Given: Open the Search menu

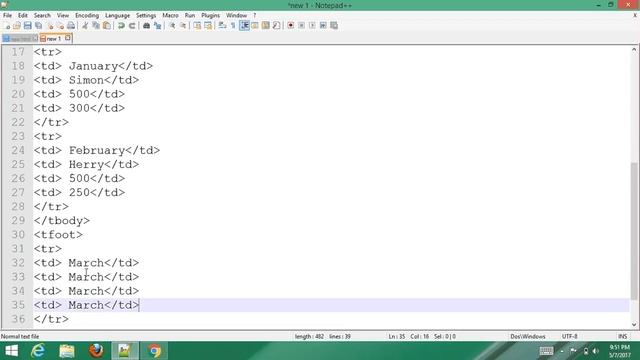Looking at the screenshot, I should (x=42, y=15).
